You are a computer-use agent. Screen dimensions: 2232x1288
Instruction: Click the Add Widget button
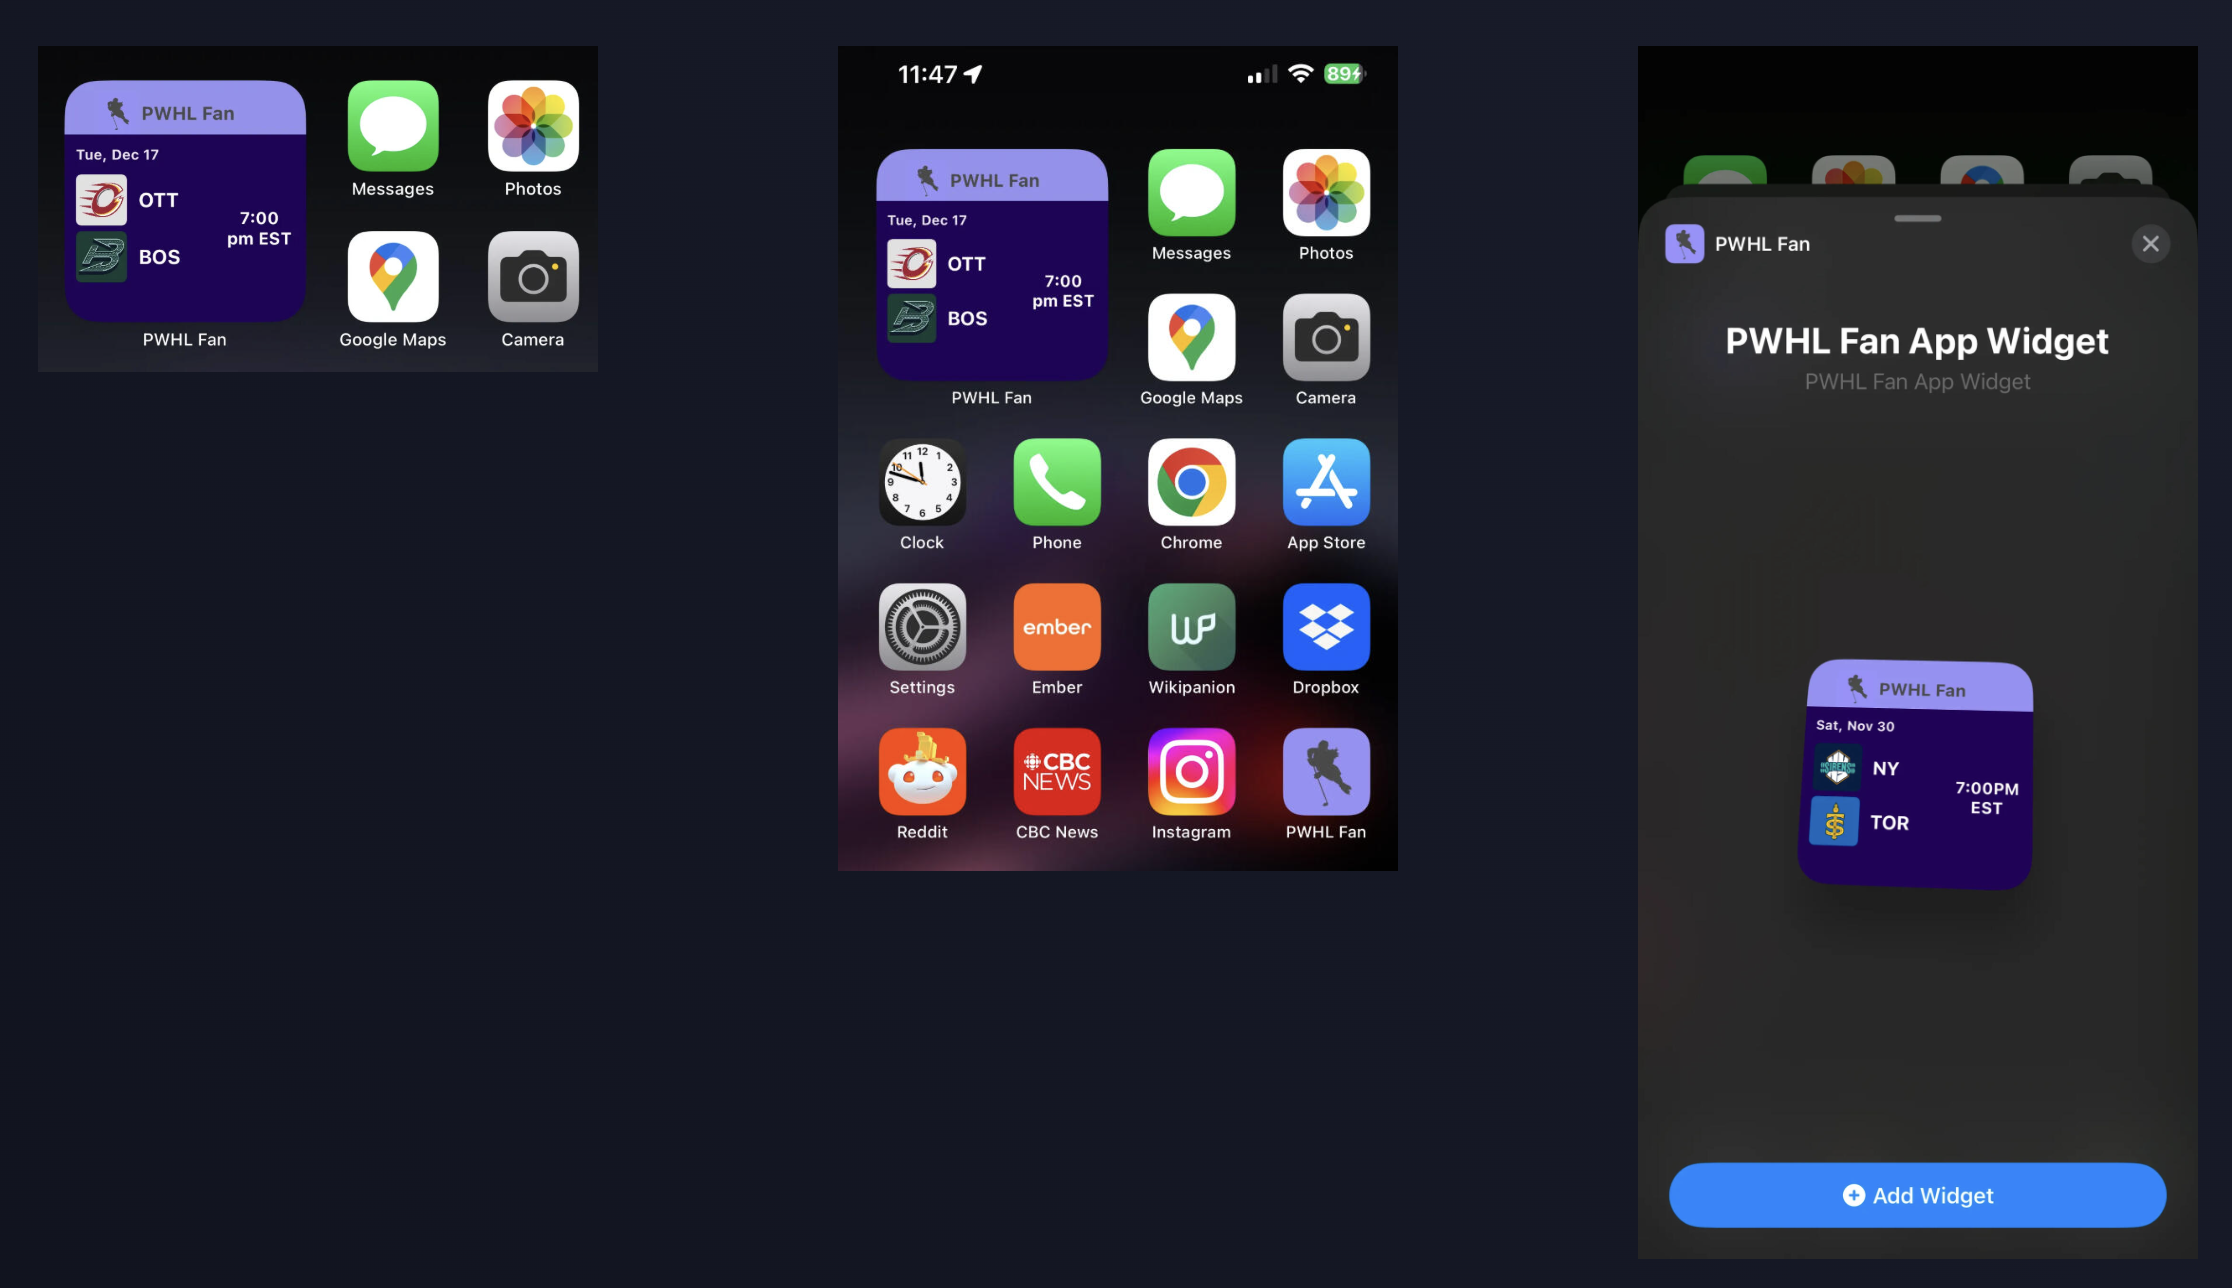tap(1917, 1195)
